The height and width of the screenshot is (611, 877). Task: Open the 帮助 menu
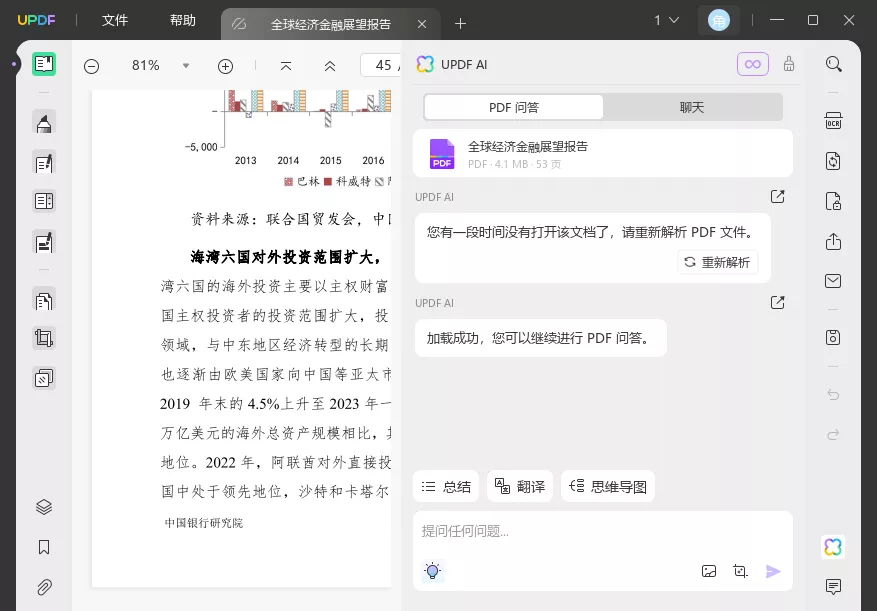[x=183, y=21]
